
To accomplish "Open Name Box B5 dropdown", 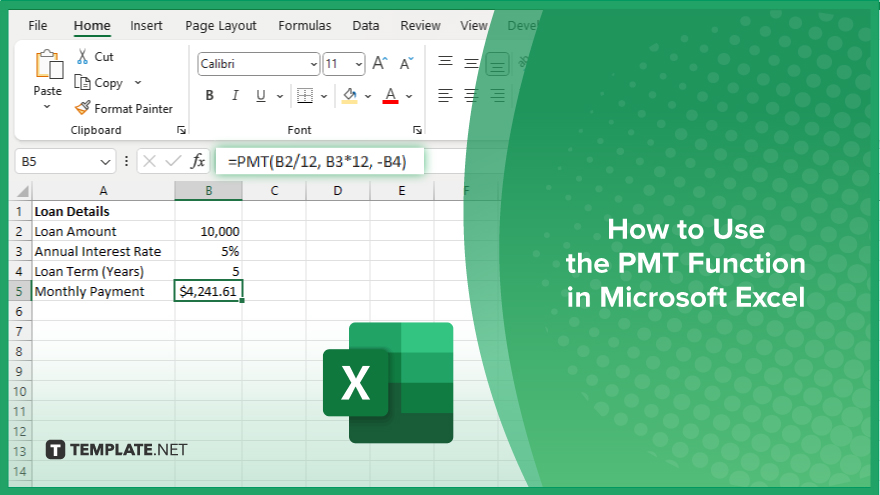I will tap(105, 162).
